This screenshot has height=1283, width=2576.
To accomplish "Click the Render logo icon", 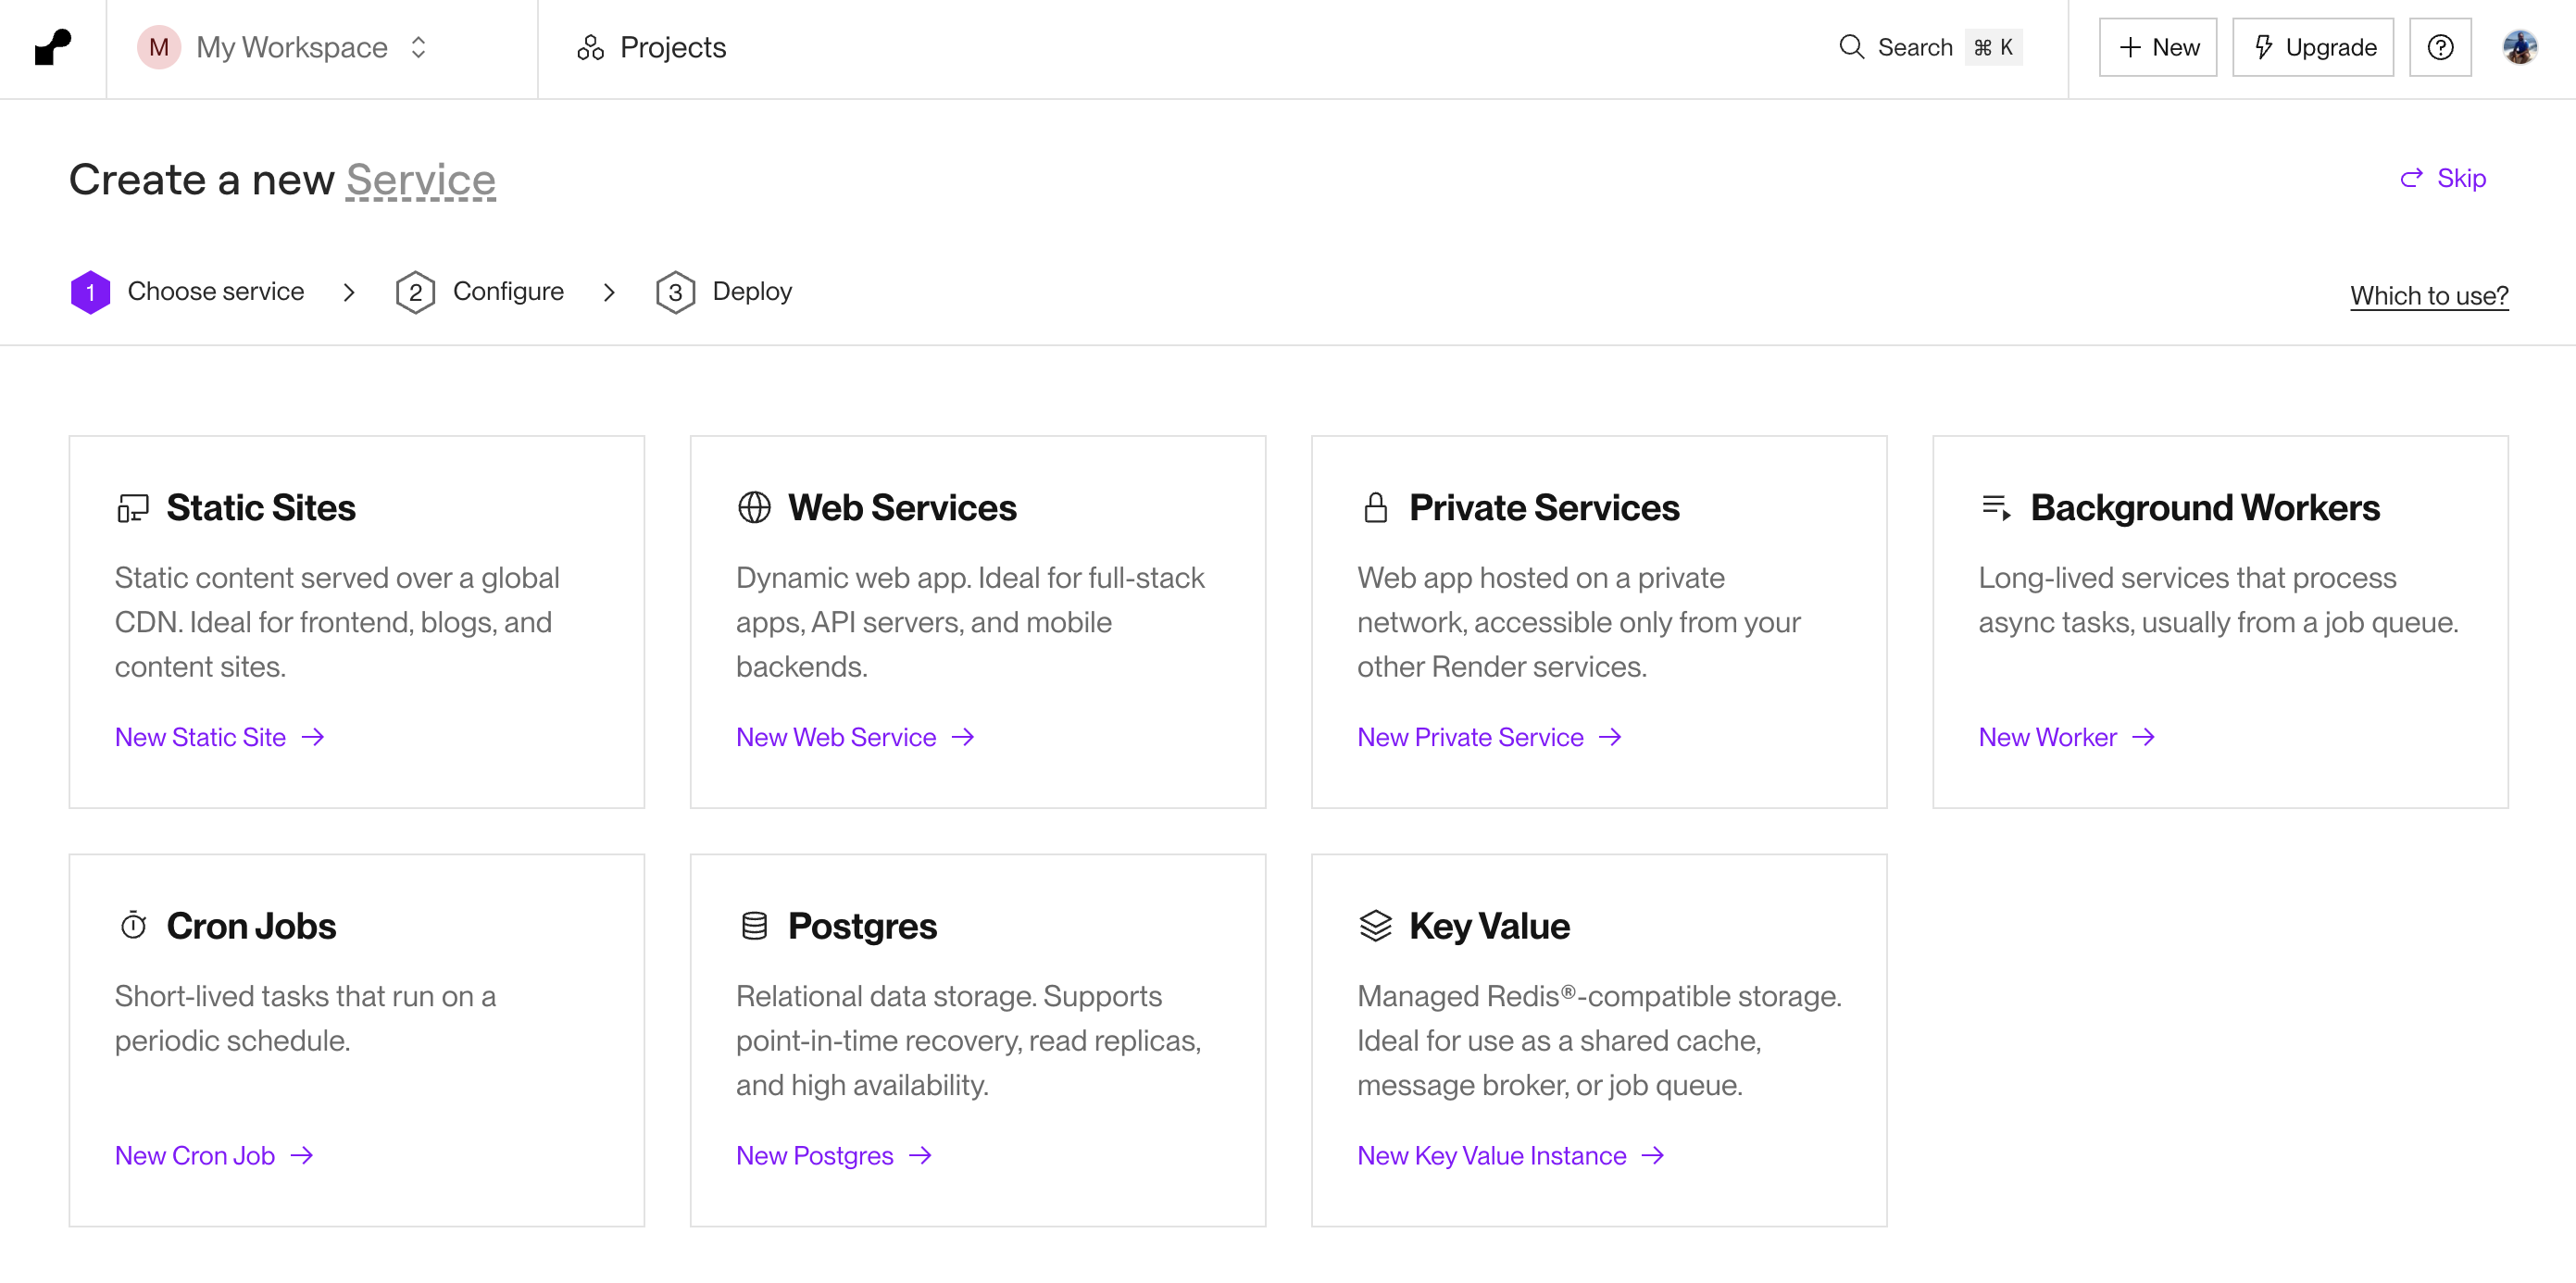I will click(53, 47).
